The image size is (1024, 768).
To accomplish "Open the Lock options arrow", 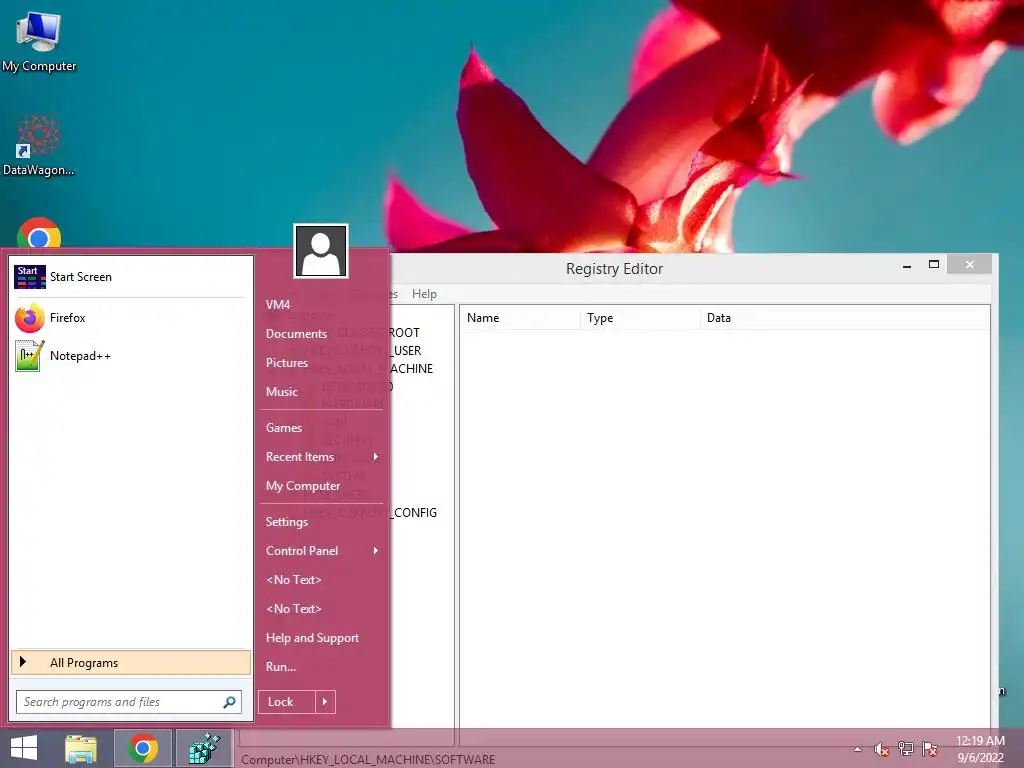I will pos(325,702).
